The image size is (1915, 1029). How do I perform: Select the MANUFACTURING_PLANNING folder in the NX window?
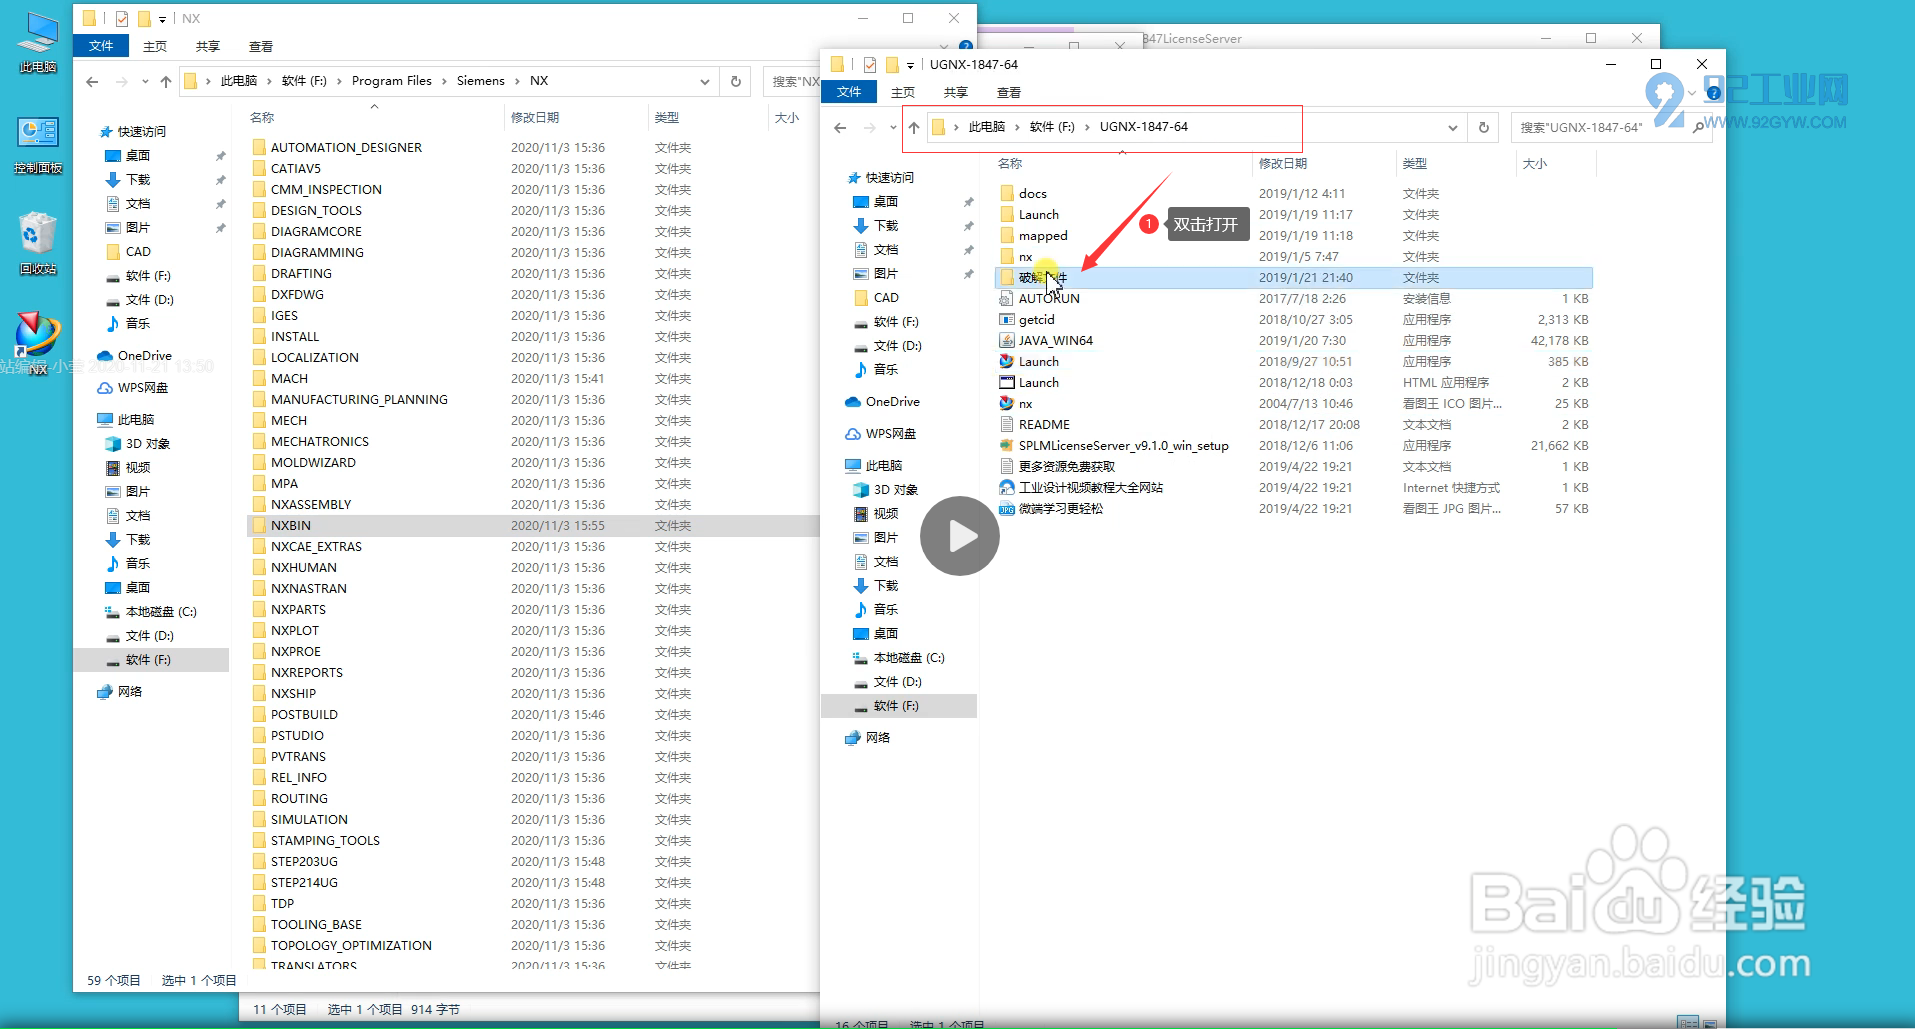point(358,400)
